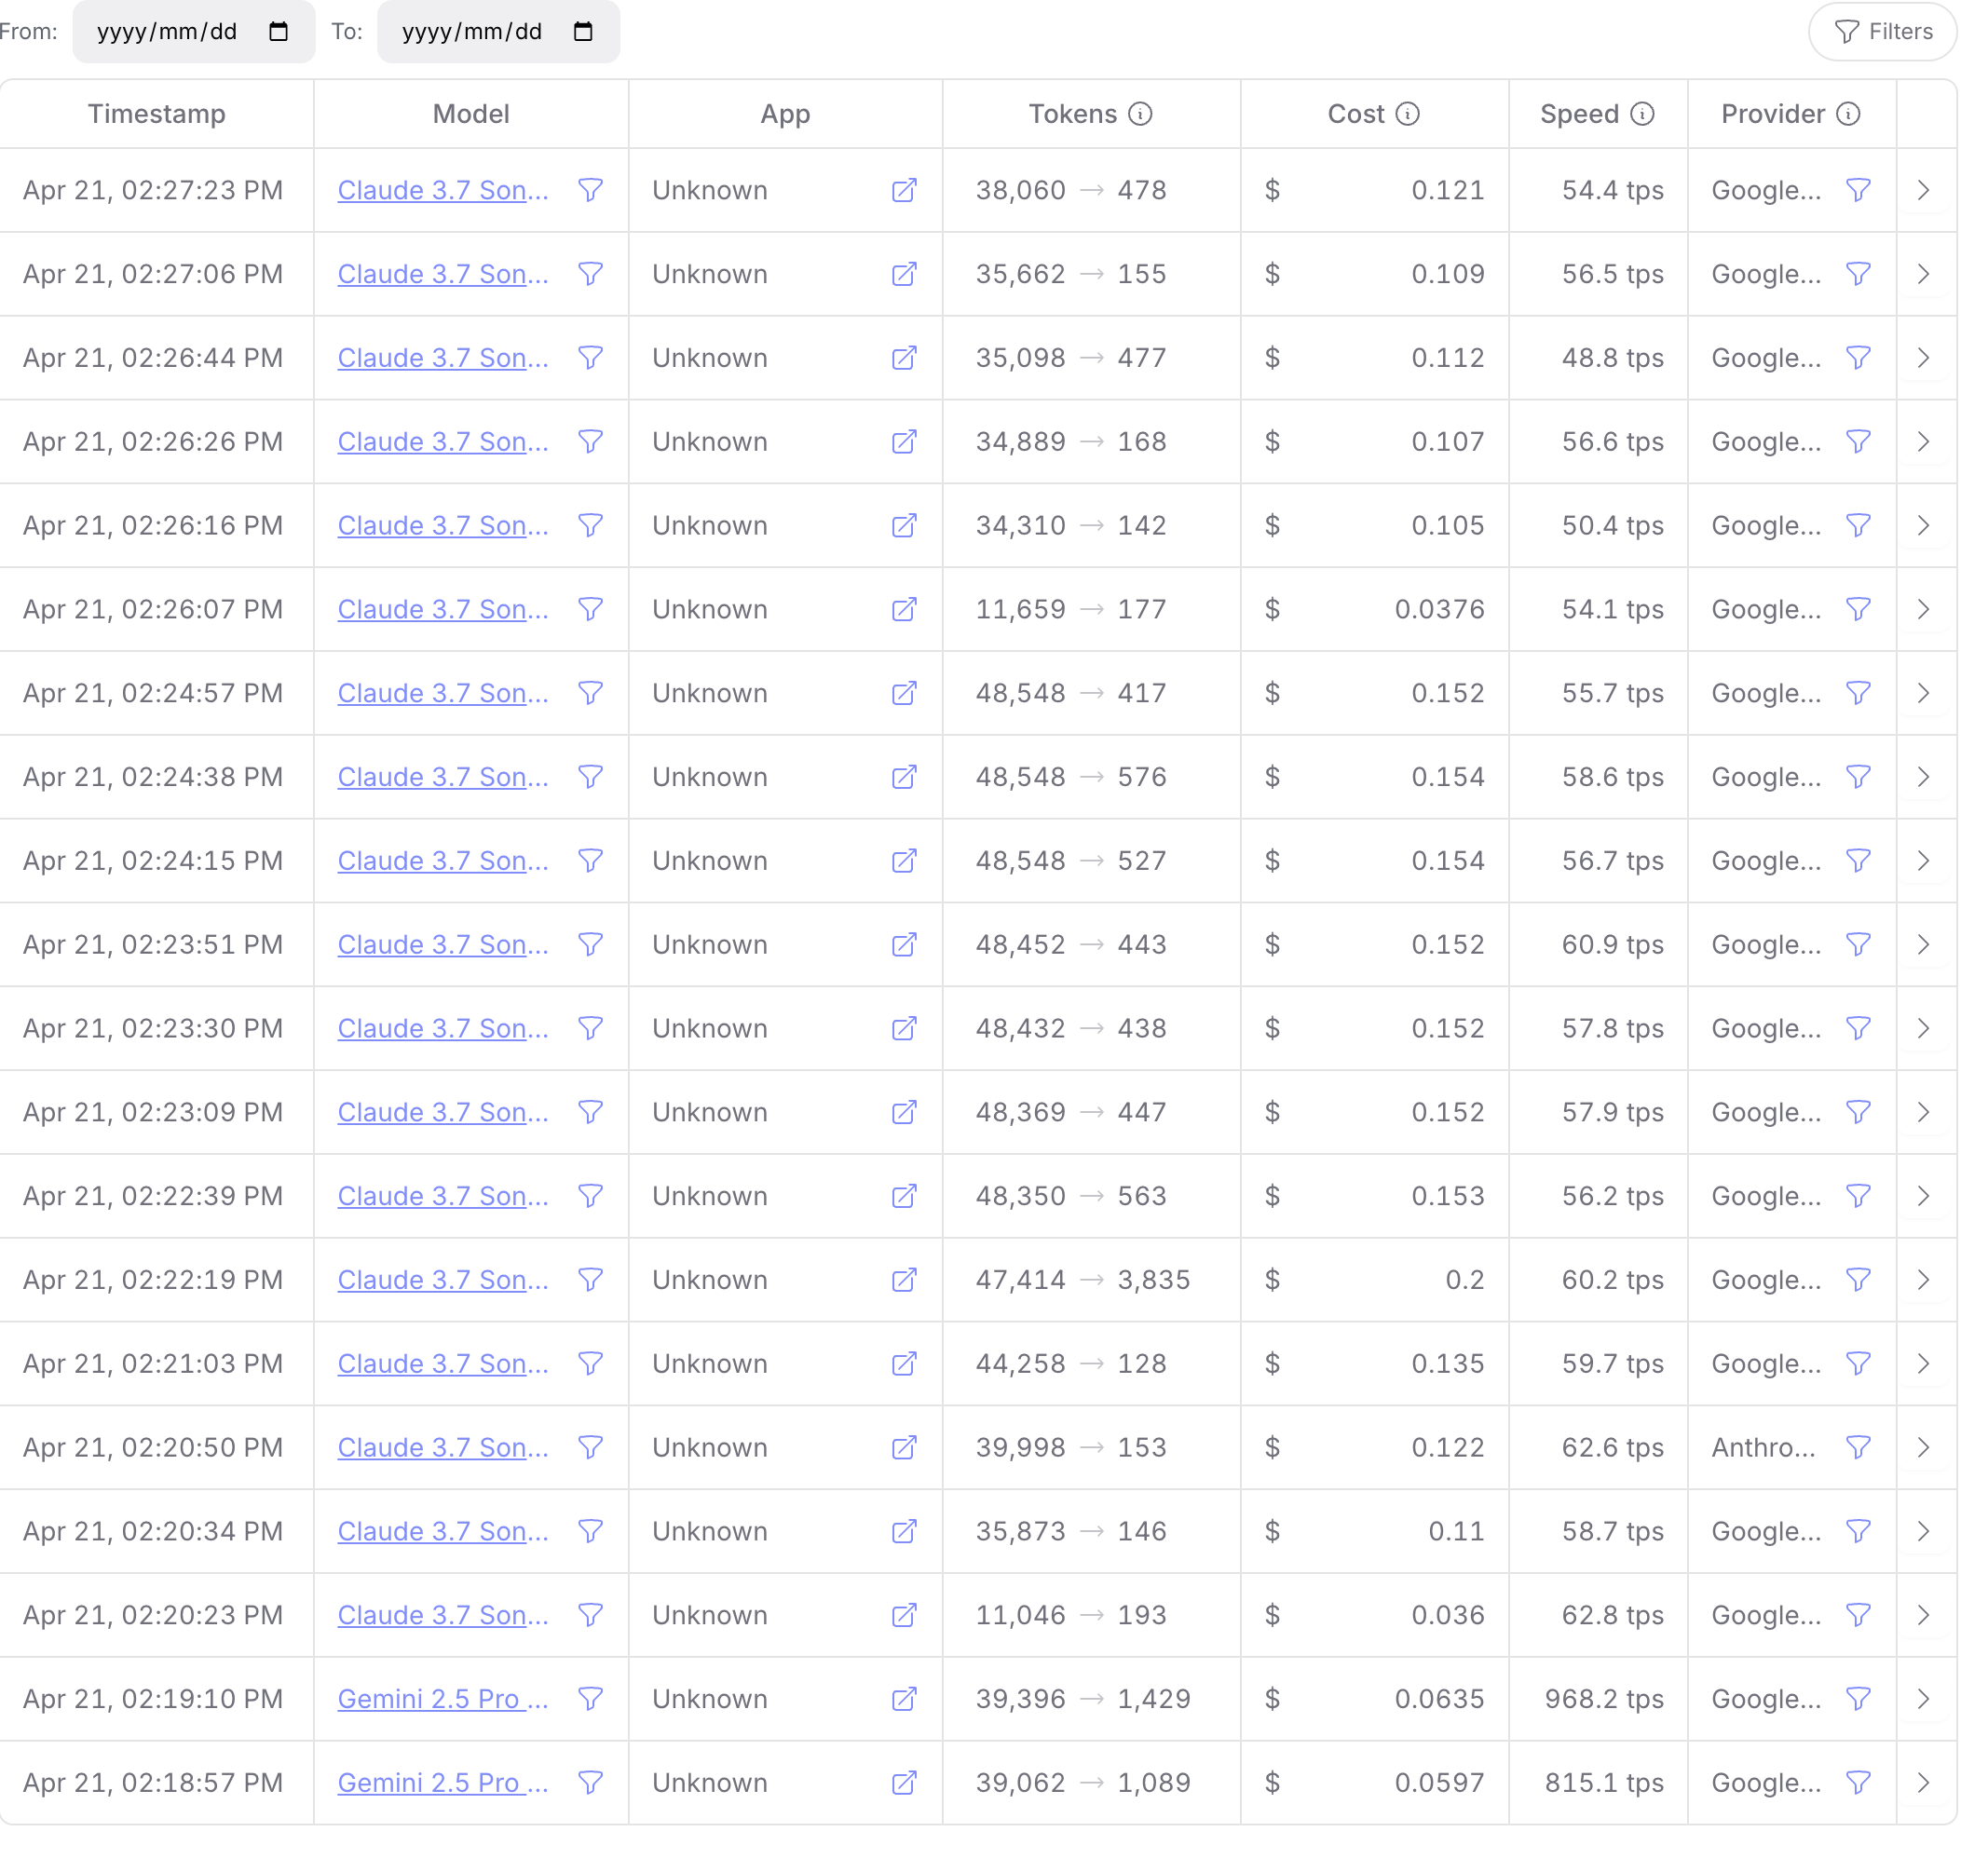This screenshot has height=1872, width=1988.
Task: Open calendar picker in To date field
Action: [583, 32]
